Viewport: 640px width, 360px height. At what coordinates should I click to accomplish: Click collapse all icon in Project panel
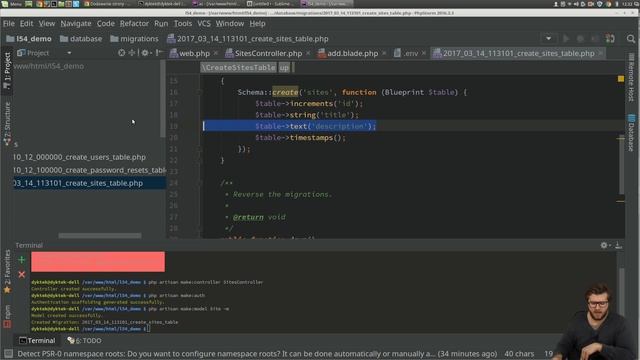(132, 53)
